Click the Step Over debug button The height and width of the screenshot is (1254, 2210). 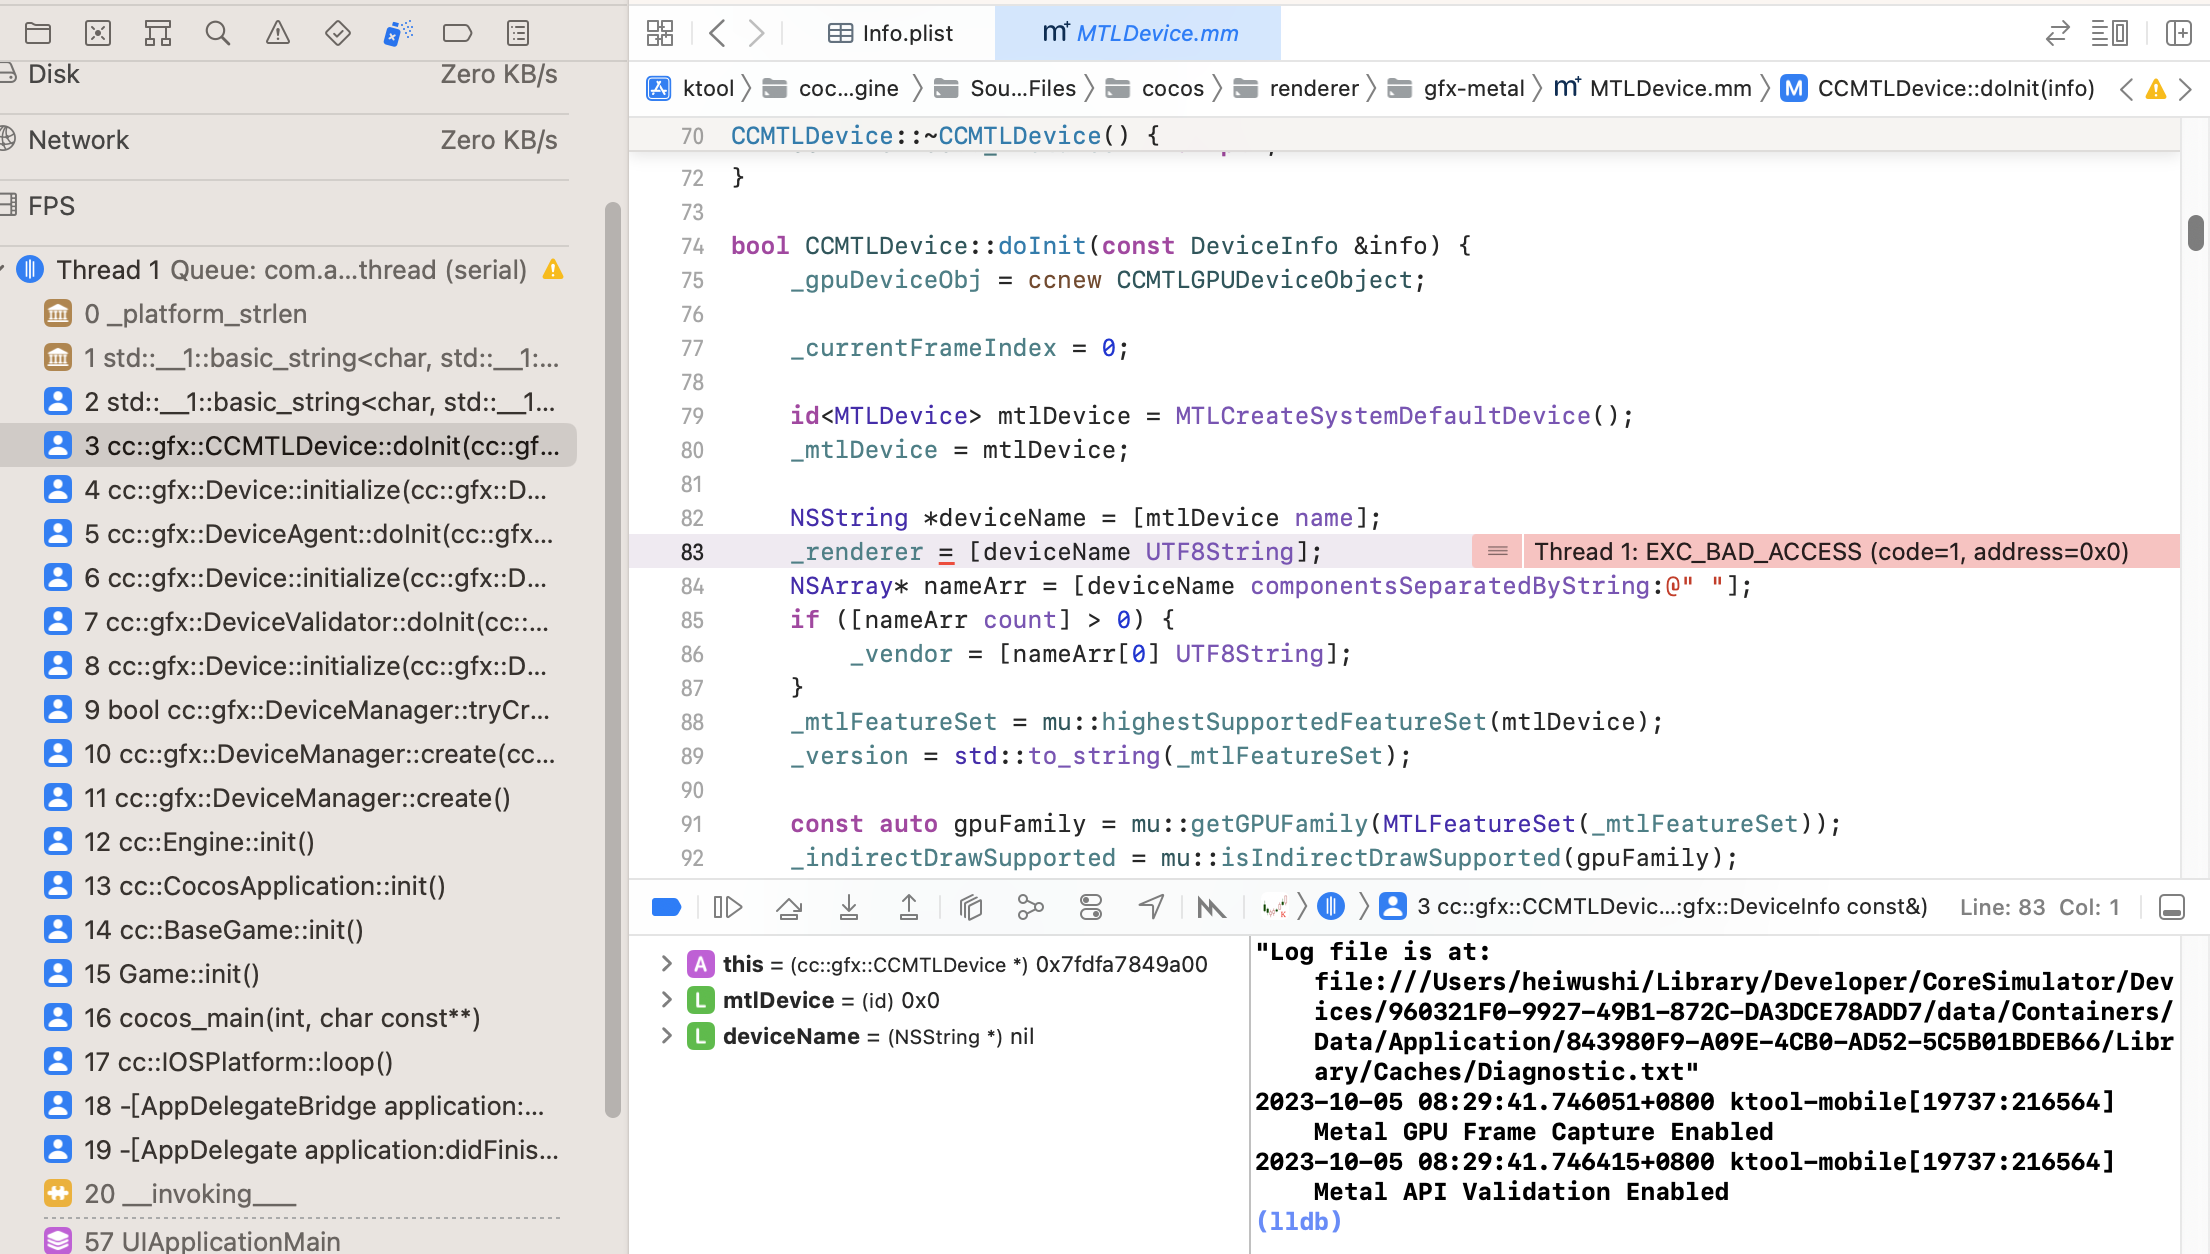click(789, 907)
